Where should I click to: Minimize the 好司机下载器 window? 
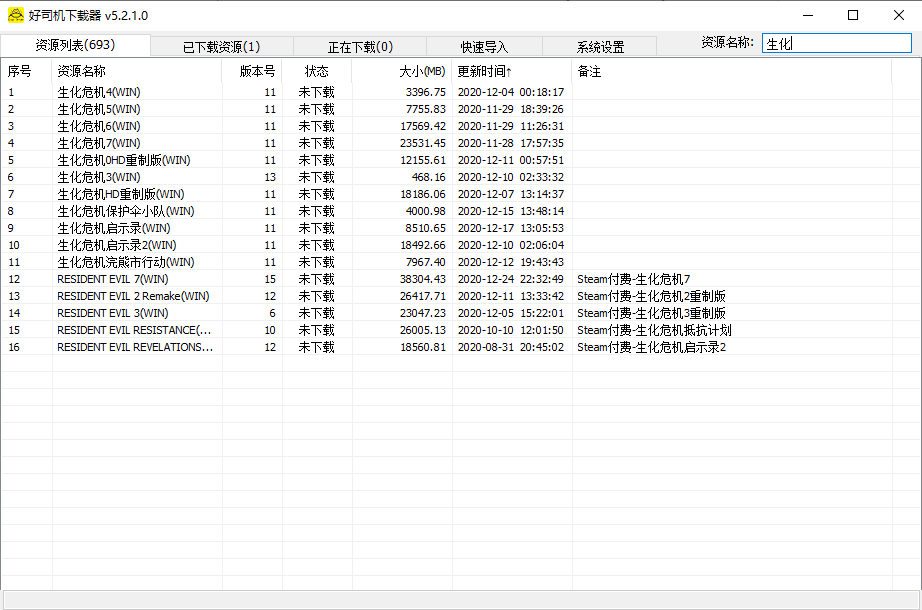click(x=808, y=15)
